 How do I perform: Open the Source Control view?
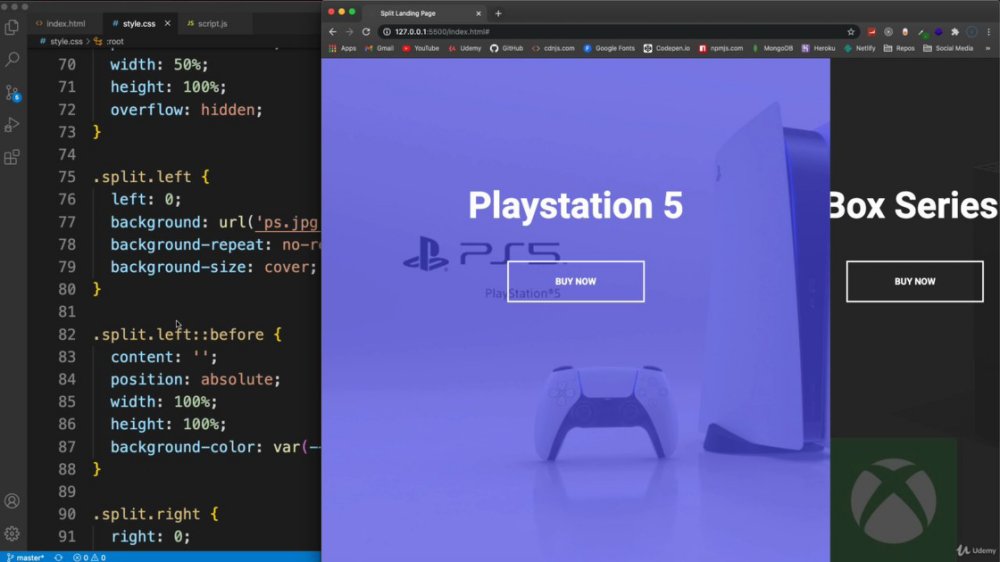point(11,92)
